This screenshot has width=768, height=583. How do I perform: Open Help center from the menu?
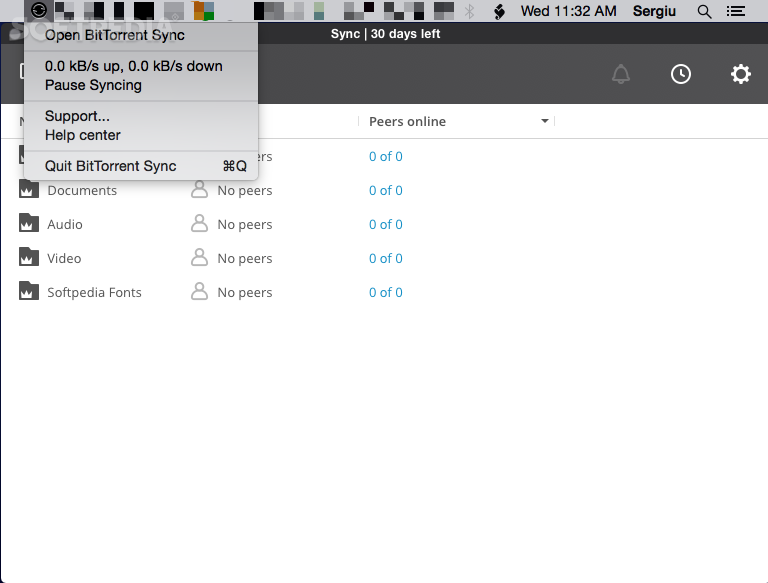[x=82, y=135]
